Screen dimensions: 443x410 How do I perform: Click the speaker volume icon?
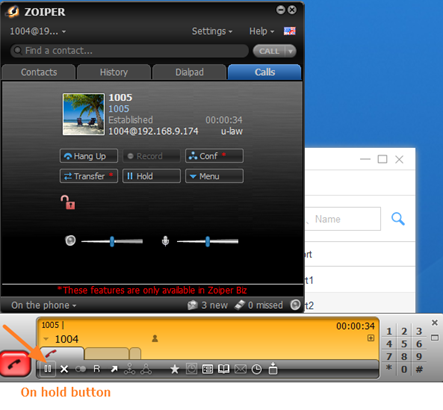tap(70, 240)
